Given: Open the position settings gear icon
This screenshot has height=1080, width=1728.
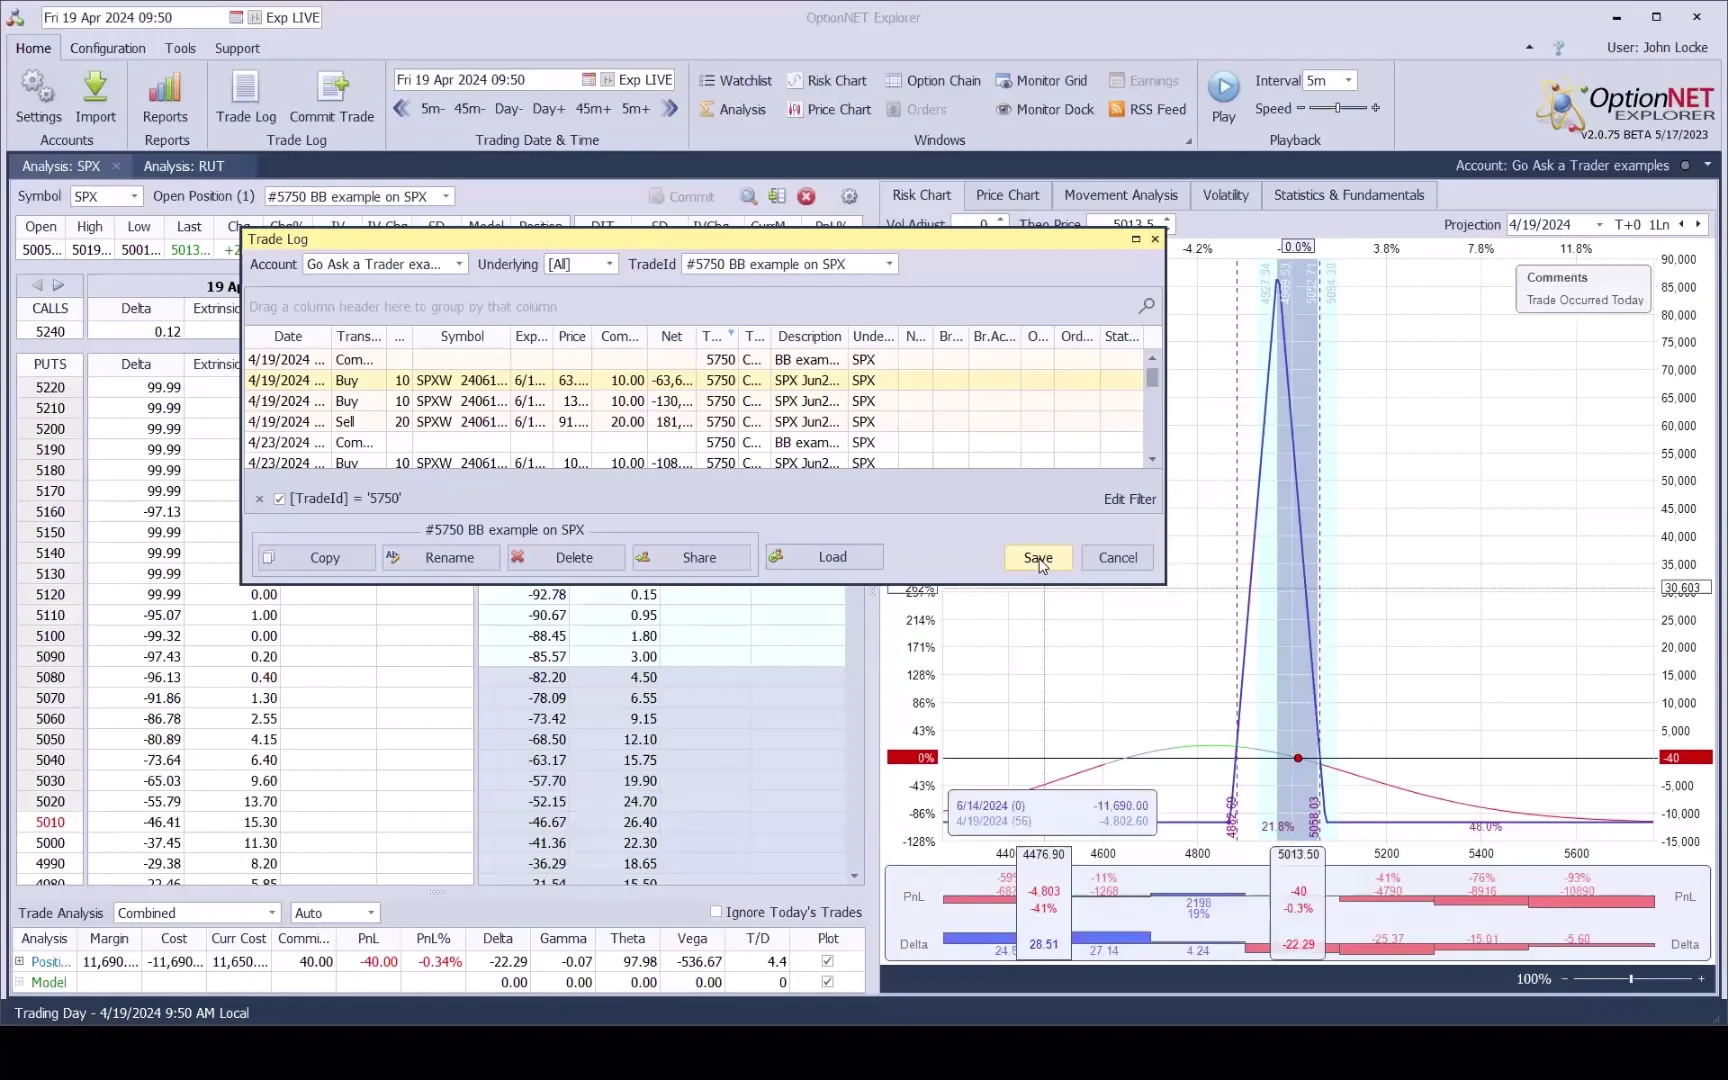Looking at the screenshot, I should point(849,197).
